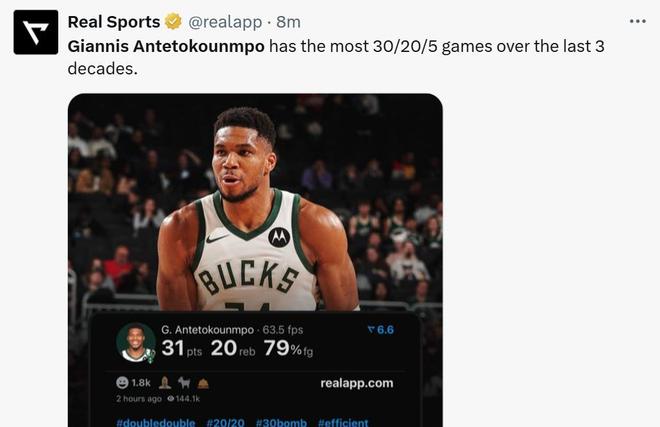Click the realapp.com text on card
The image size is (660, 427).
(356, 382)
